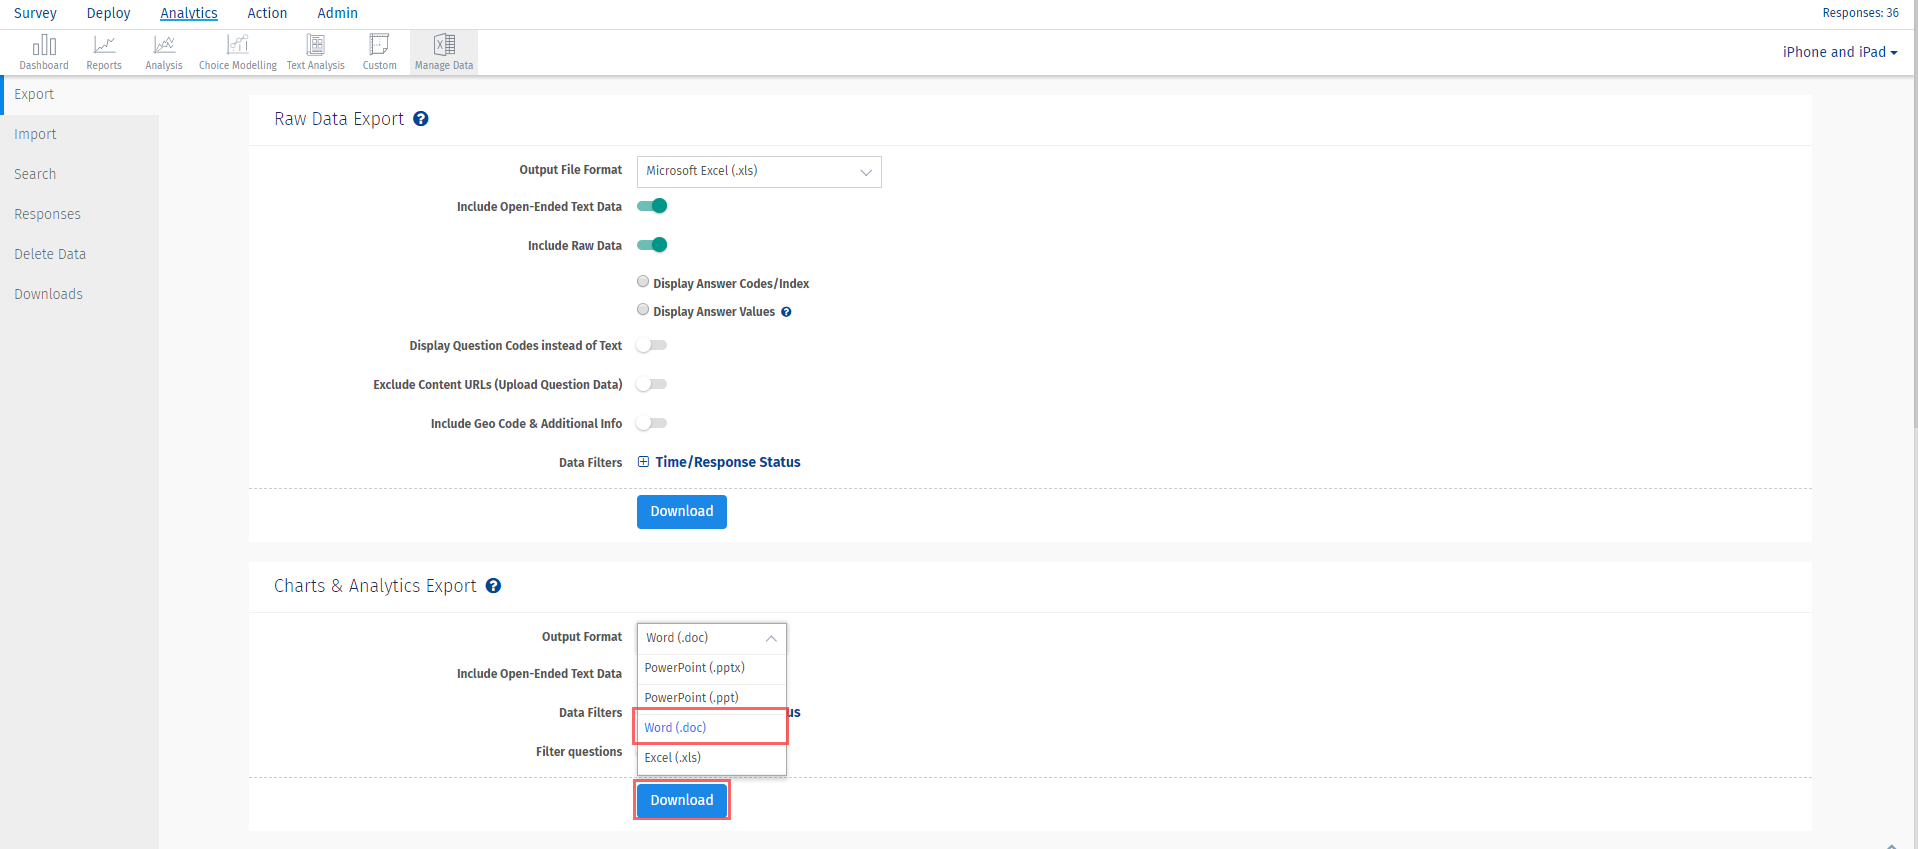Click the help icon next to Display Answer Values

point(786,312)
